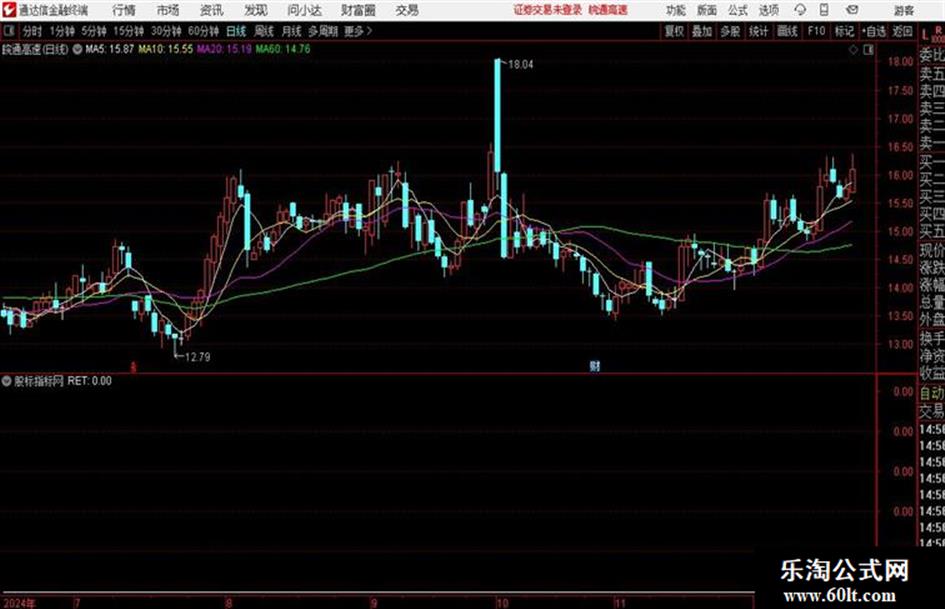Viewport: 945px width, 609px height.
Task: Click the 统计 statistics button
Action: pyautogui.click(x=758, y=31)
